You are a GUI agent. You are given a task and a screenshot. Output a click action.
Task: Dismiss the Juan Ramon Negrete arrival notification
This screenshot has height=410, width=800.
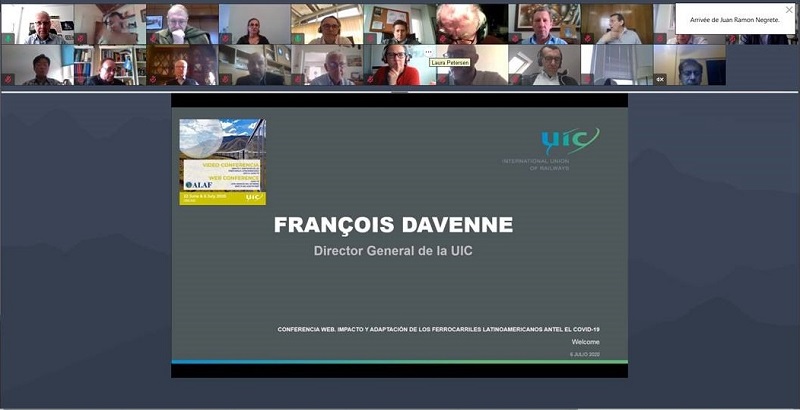coord(789,10)
